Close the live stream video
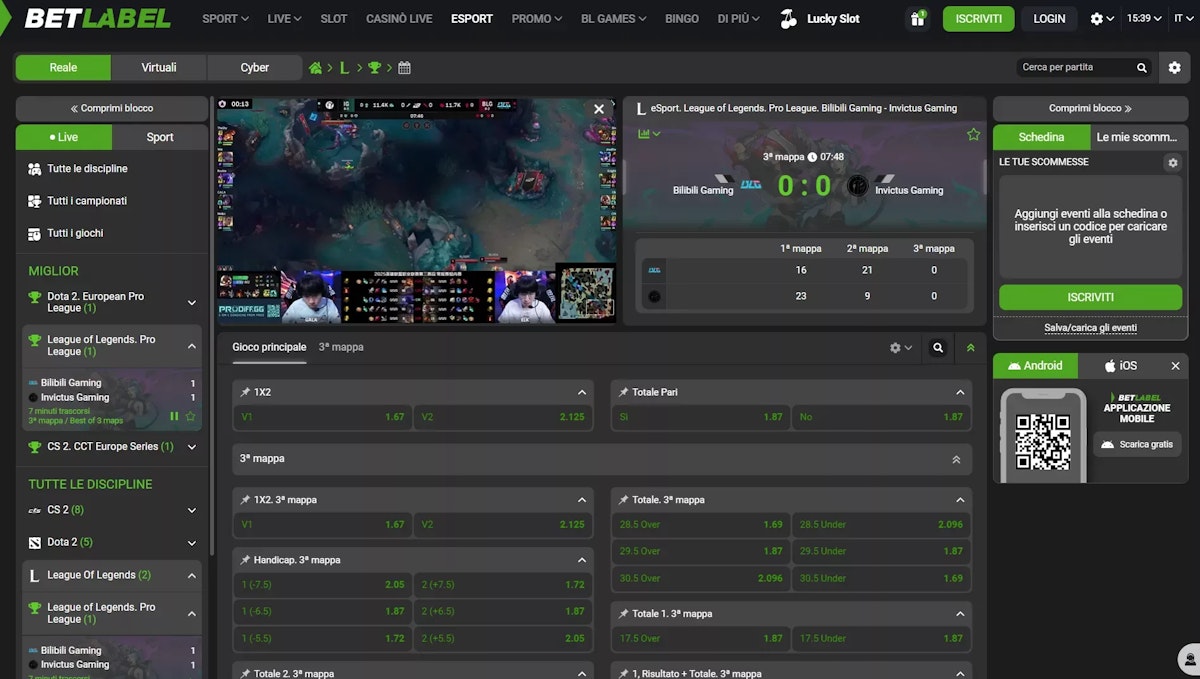 tap(599, 109)
